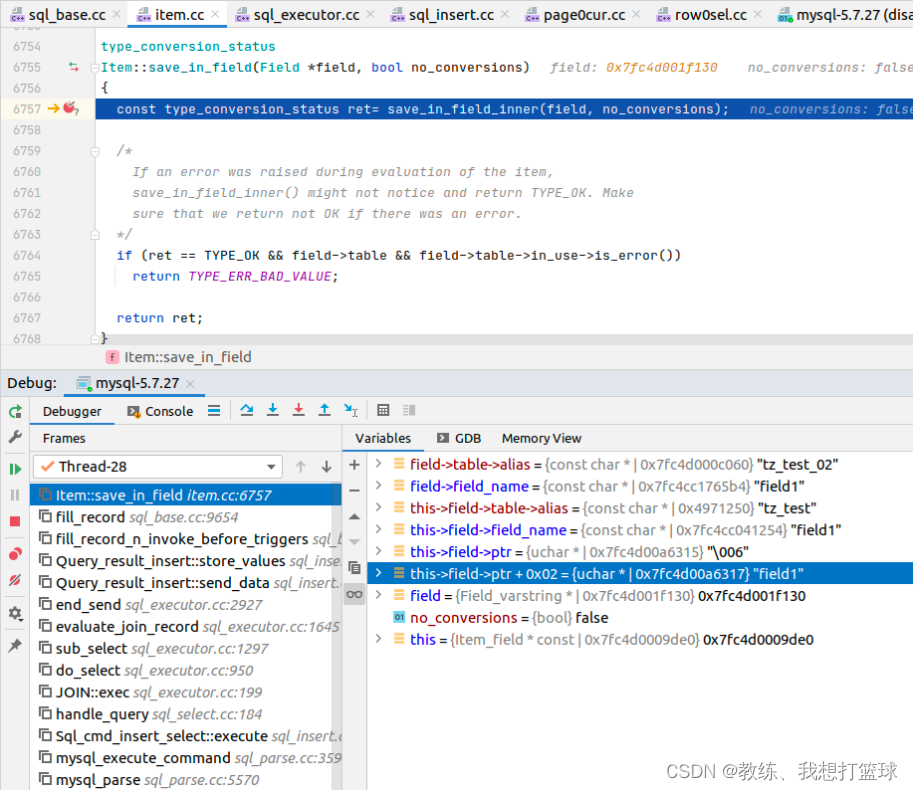
Task: Click Run to Cursor icon
Action: (350, 410)
